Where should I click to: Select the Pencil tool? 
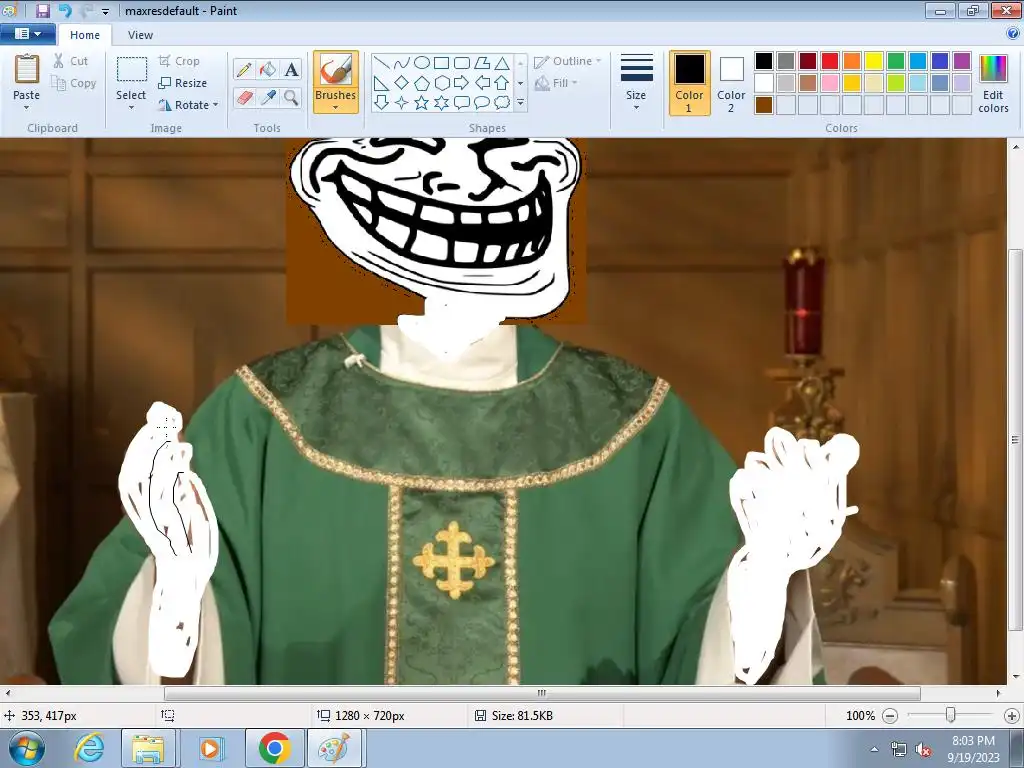[244, 69]
